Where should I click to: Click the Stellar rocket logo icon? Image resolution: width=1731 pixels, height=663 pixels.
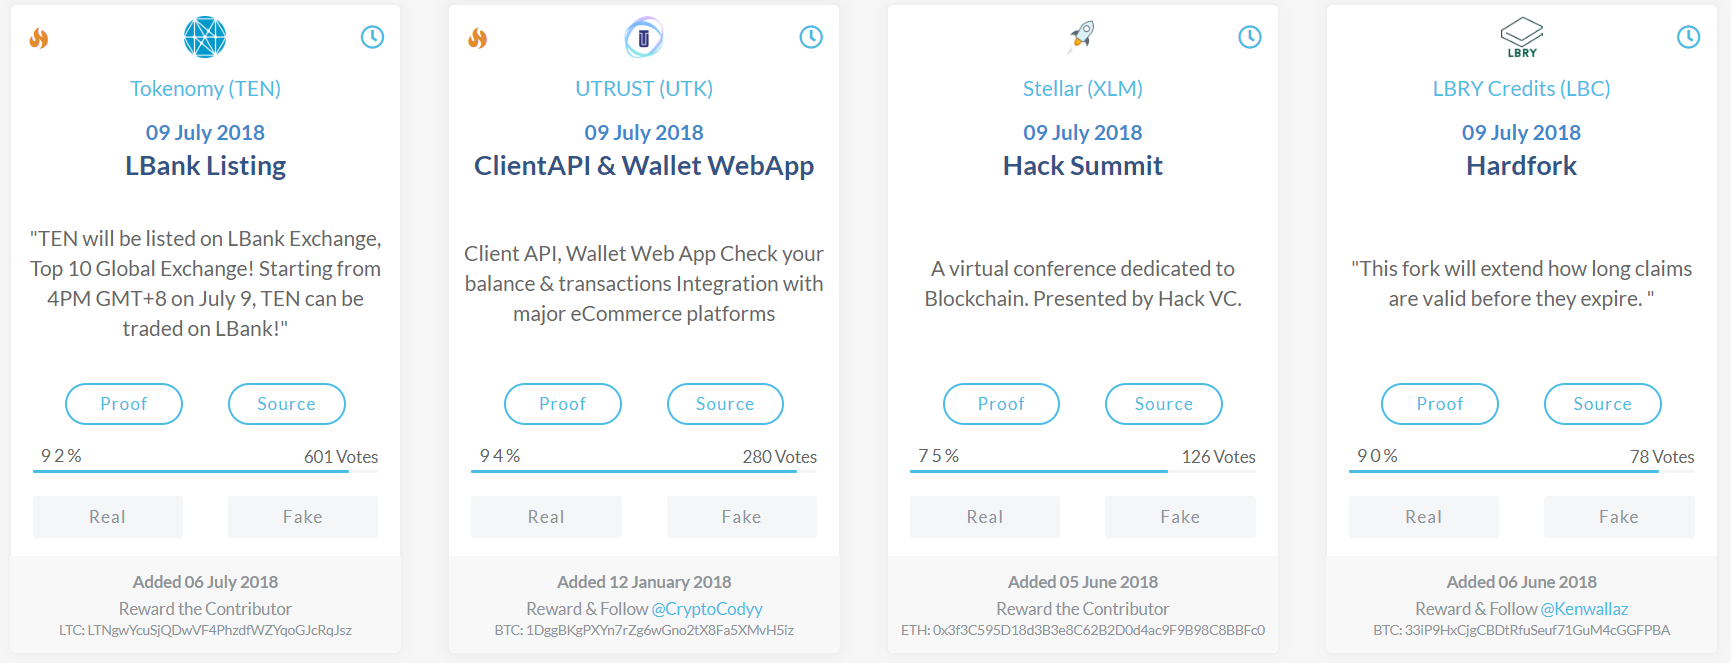coord(1082,36)
